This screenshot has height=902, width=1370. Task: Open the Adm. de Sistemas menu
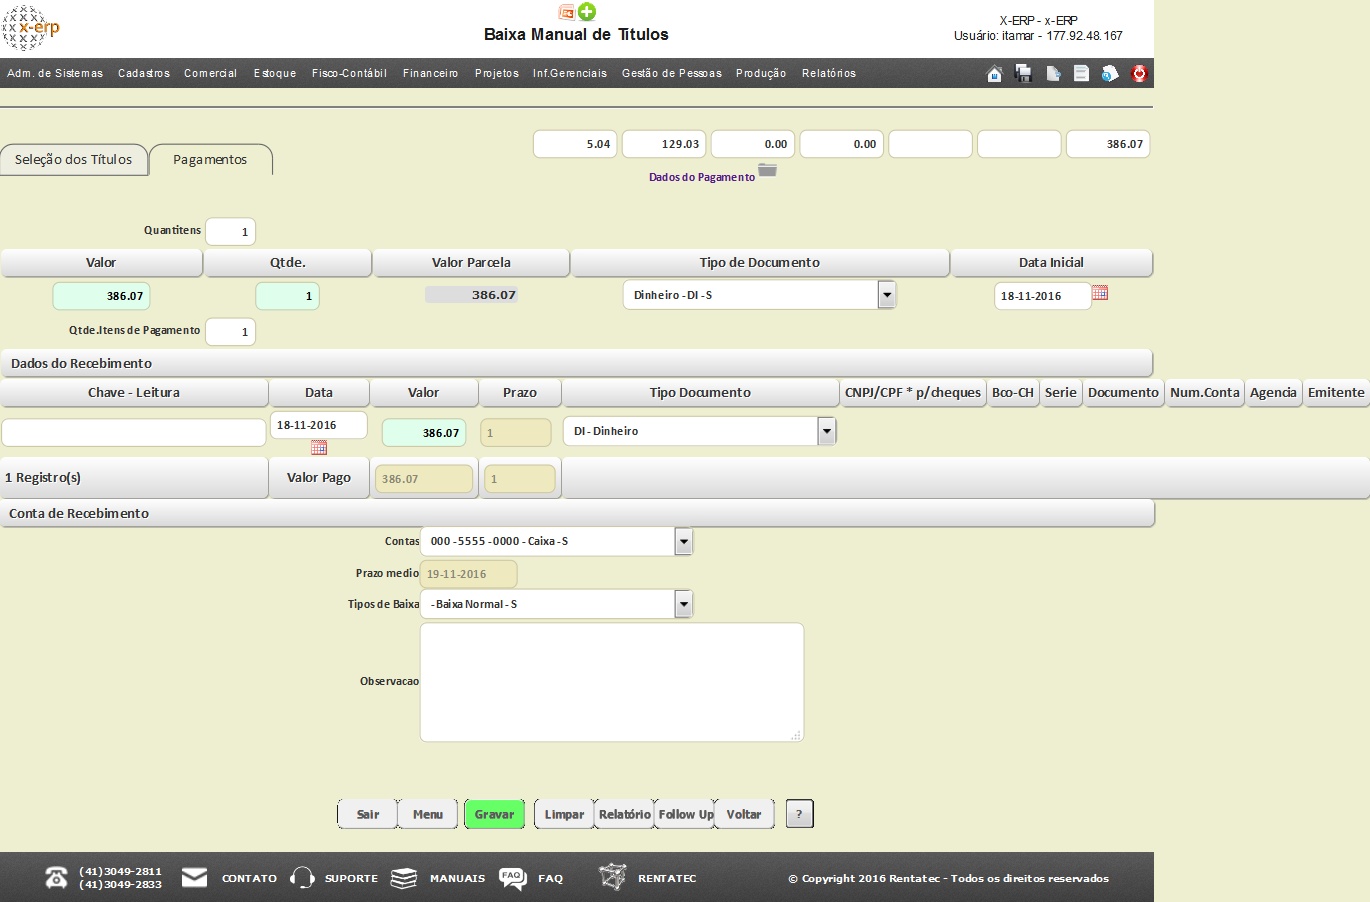coord(55,73)
